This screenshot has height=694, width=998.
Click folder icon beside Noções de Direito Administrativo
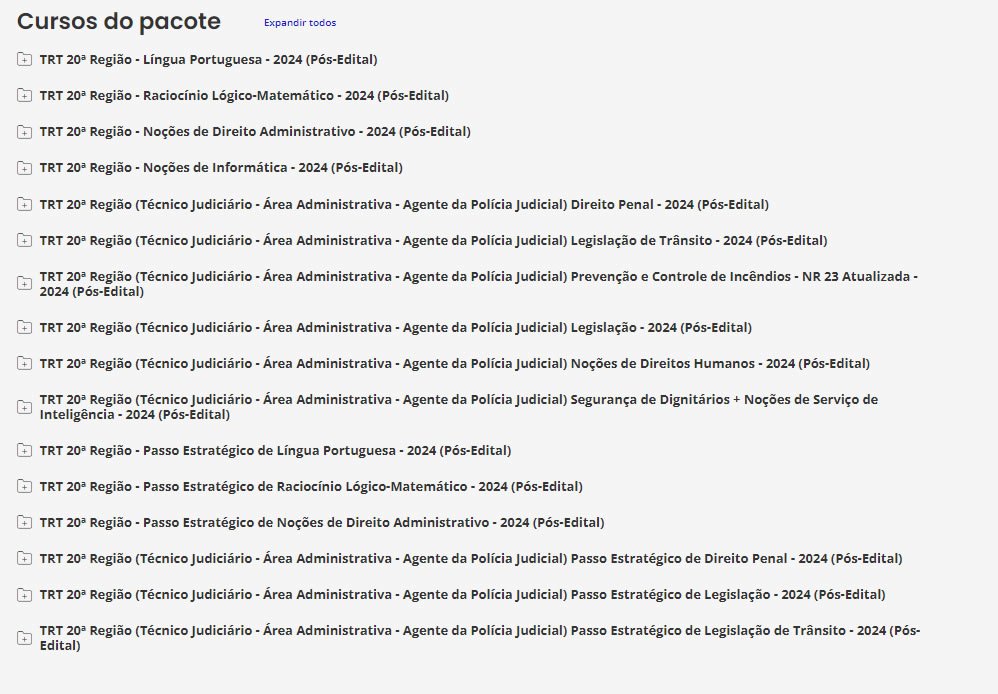click(25, 132)
